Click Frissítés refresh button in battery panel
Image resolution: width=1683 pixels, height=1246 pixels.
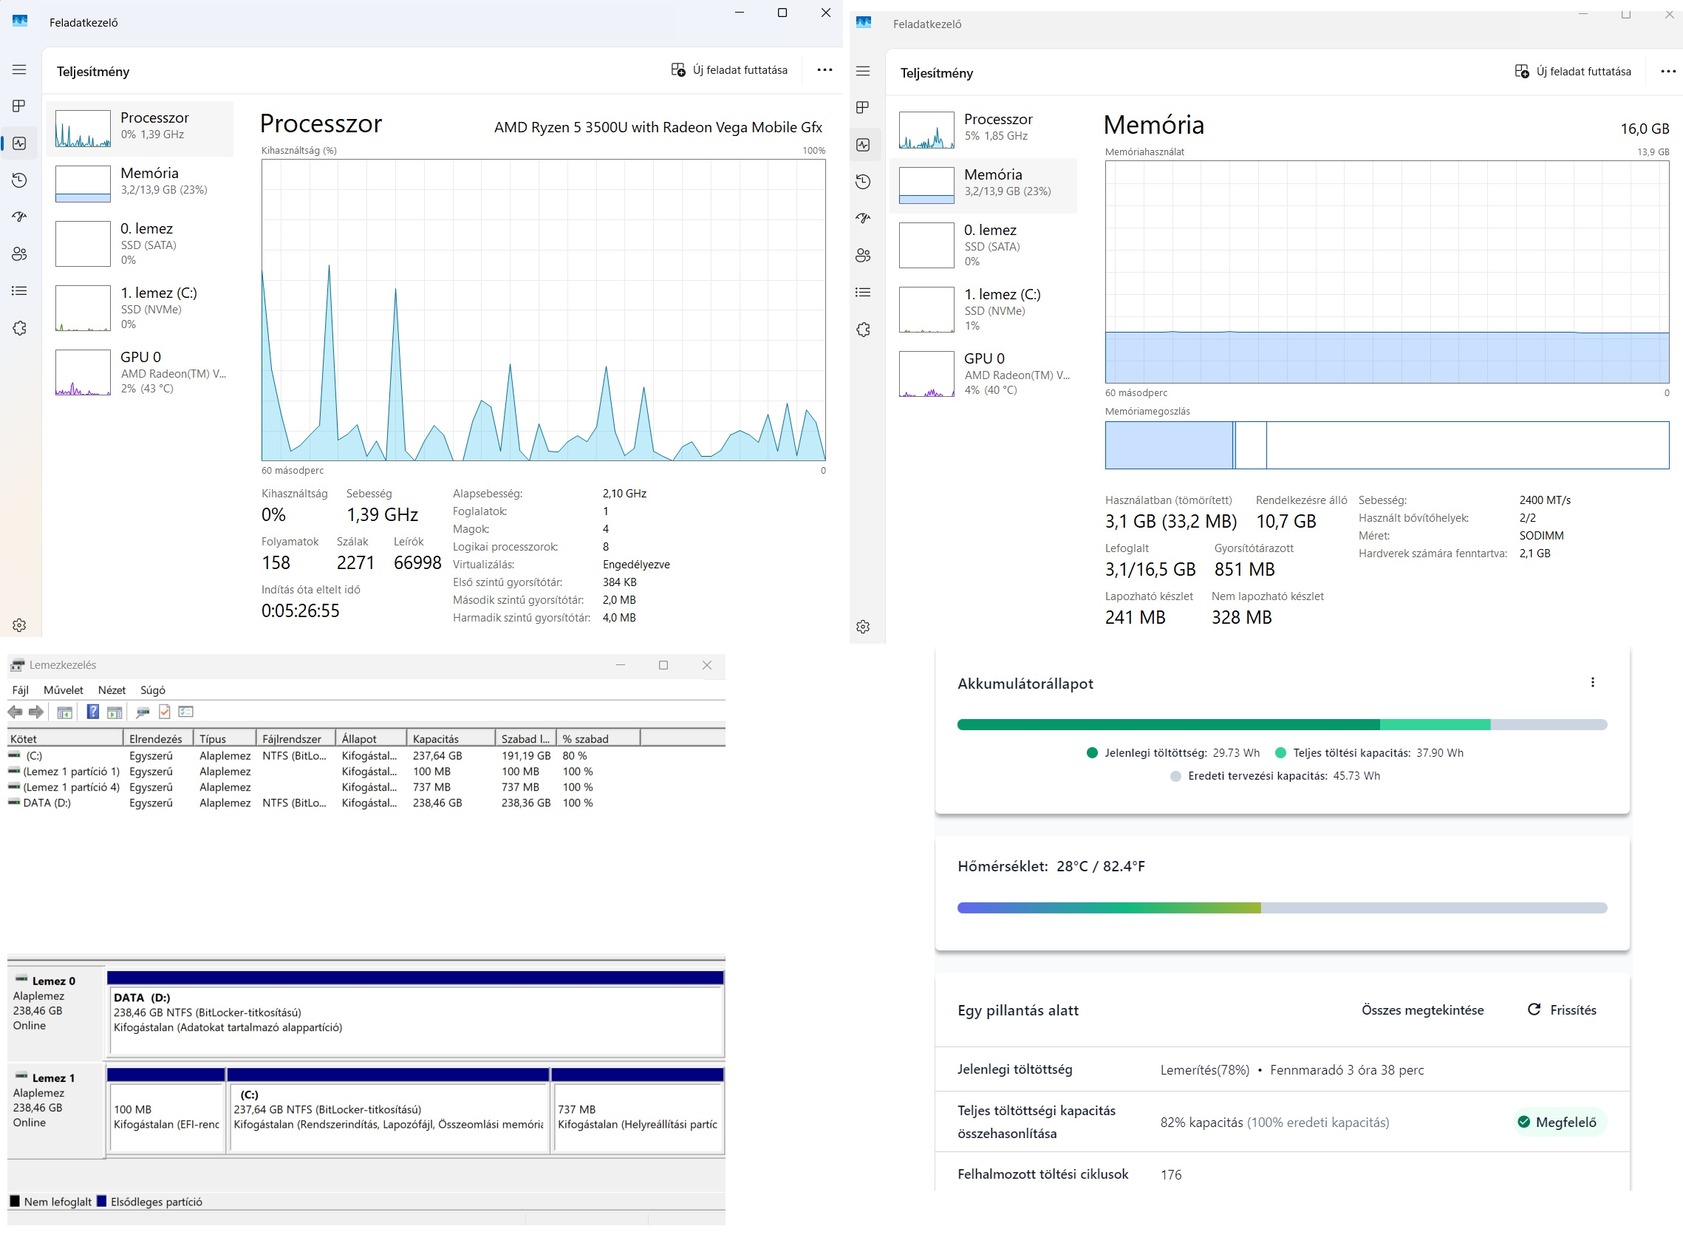pyautogui.click(x=1562, y=1010)
